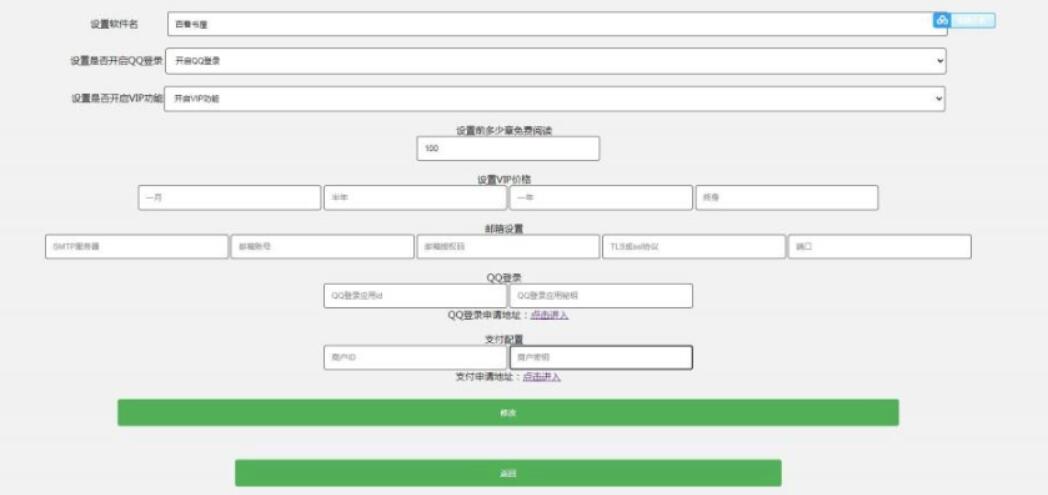Open the 支付申请地址 点击进入 link
The image size is (1048, 495).
point(541,377)
